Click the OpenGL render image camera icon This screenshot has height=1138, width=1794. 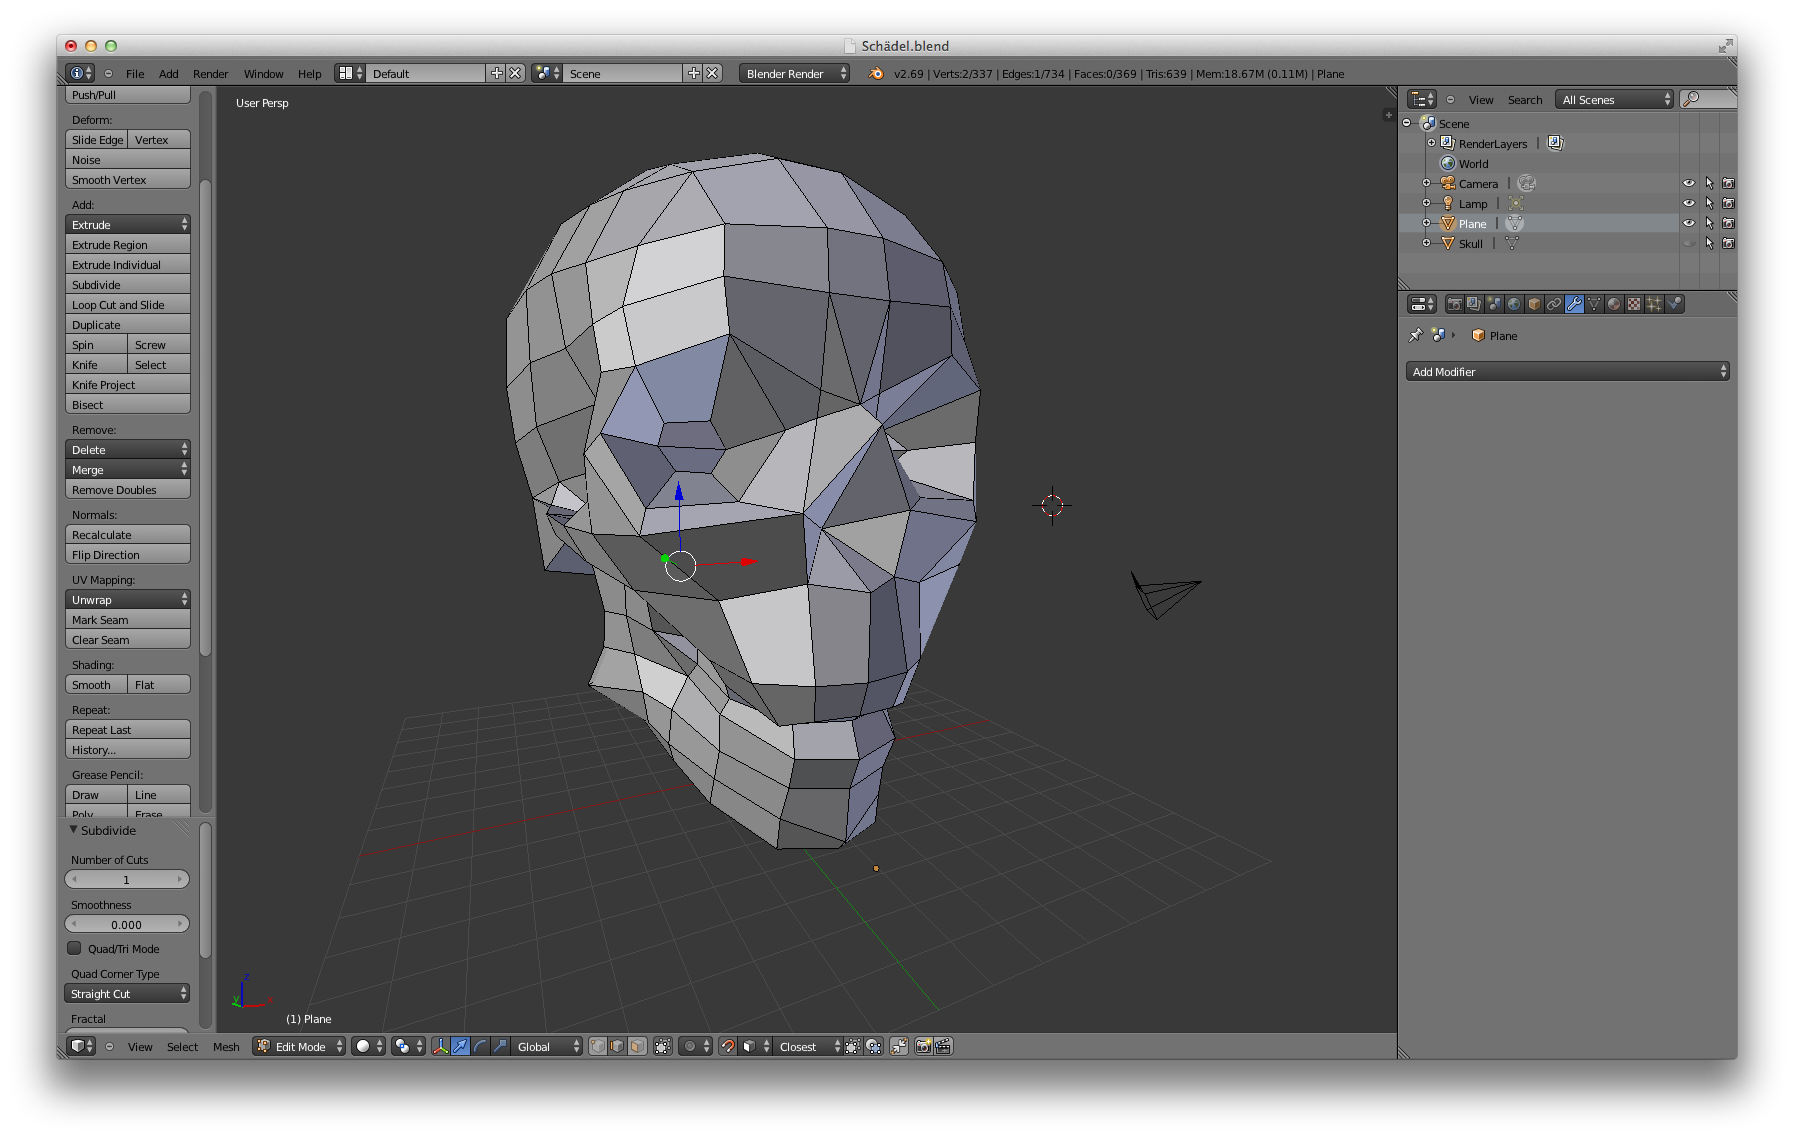(923, 1046)
